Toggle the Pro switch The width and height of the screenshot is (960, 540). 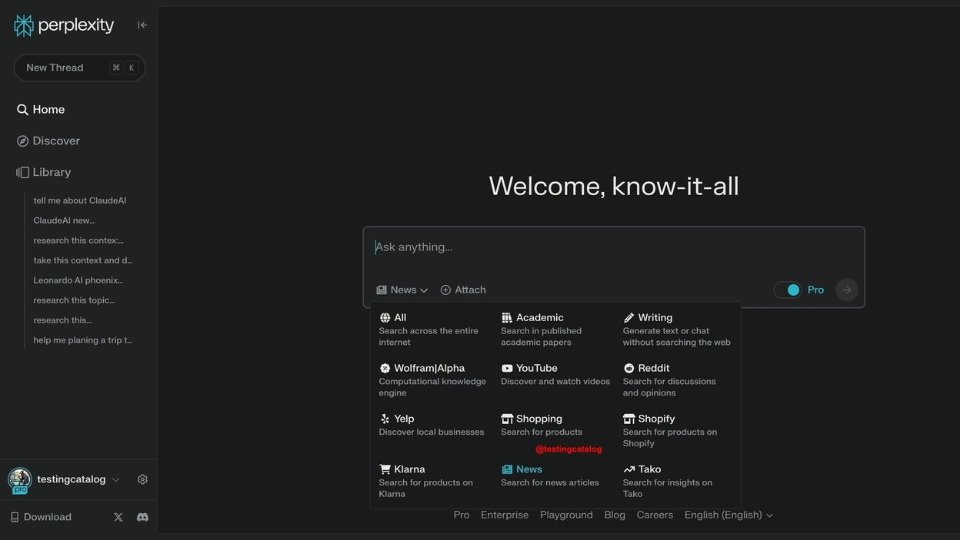(787, 290)
